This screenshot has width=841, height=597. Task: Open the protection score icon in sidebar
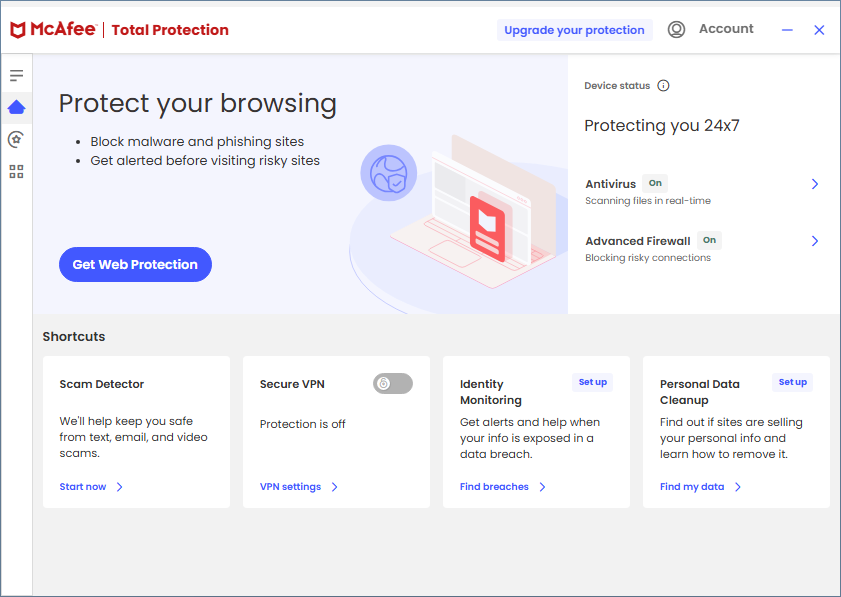(17, 139)
